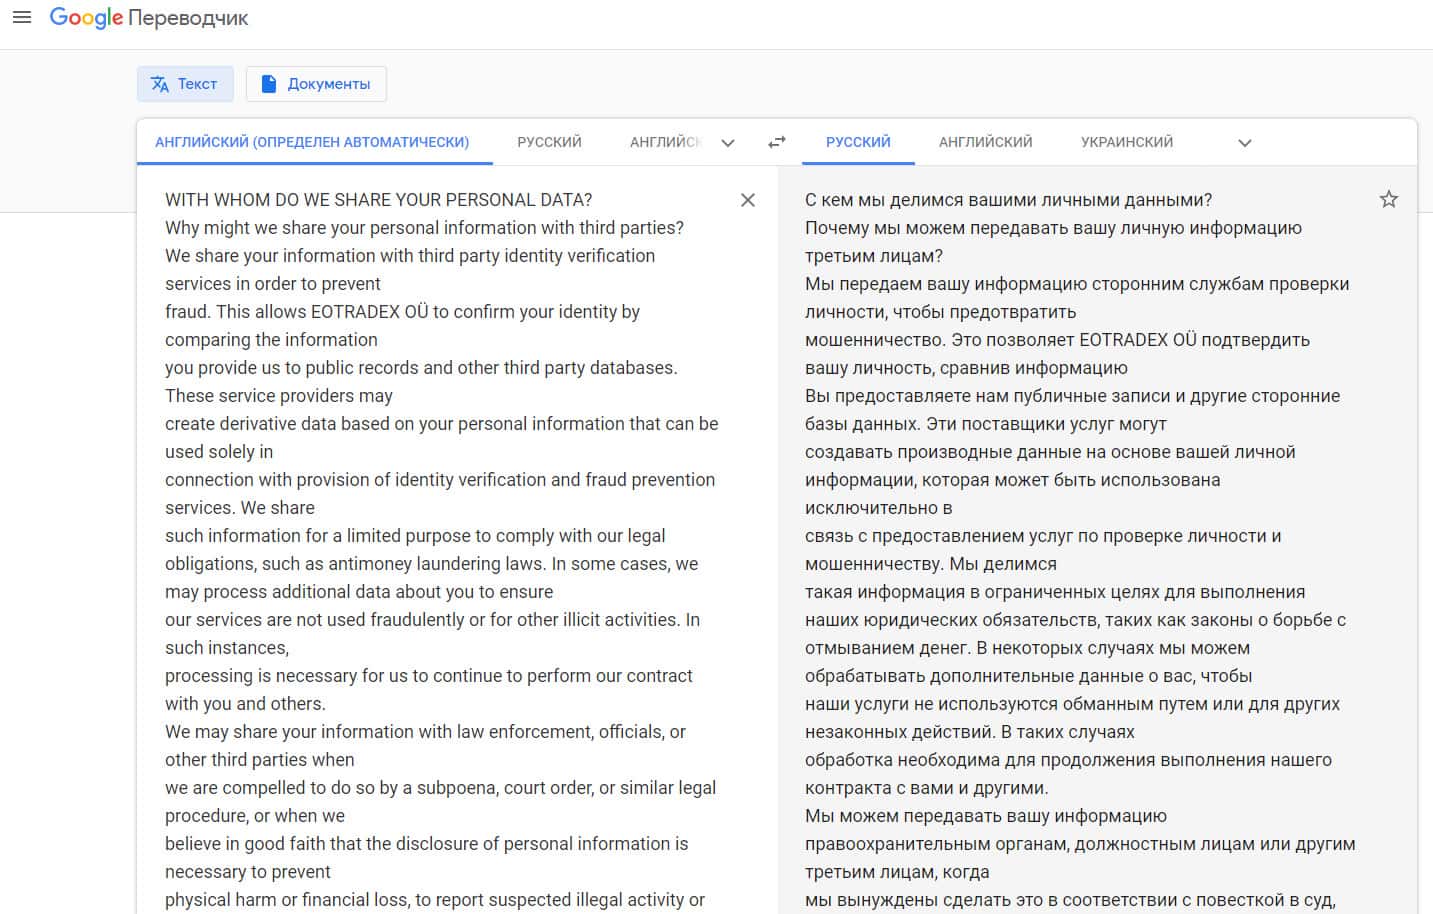Expand the source language list chevron

(x=728, y=143)
